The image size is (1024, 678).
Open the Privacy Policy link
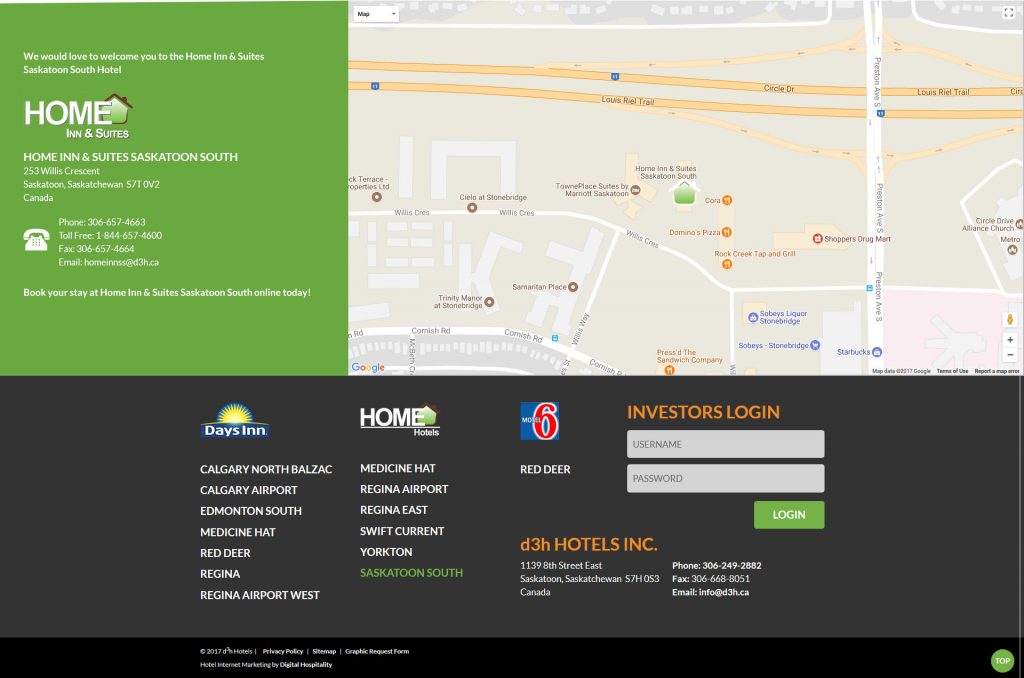point(283,651)
